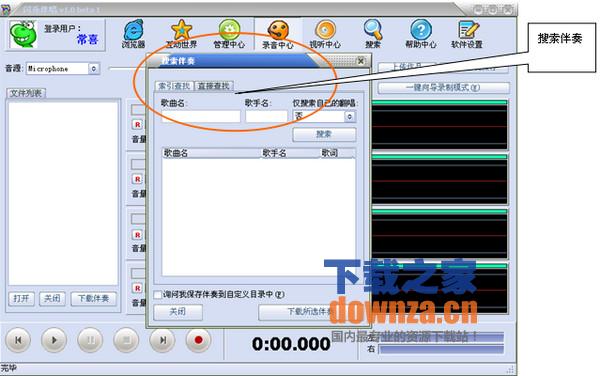Open the 管理中心 green gear icon

click(x=229, y=30)
